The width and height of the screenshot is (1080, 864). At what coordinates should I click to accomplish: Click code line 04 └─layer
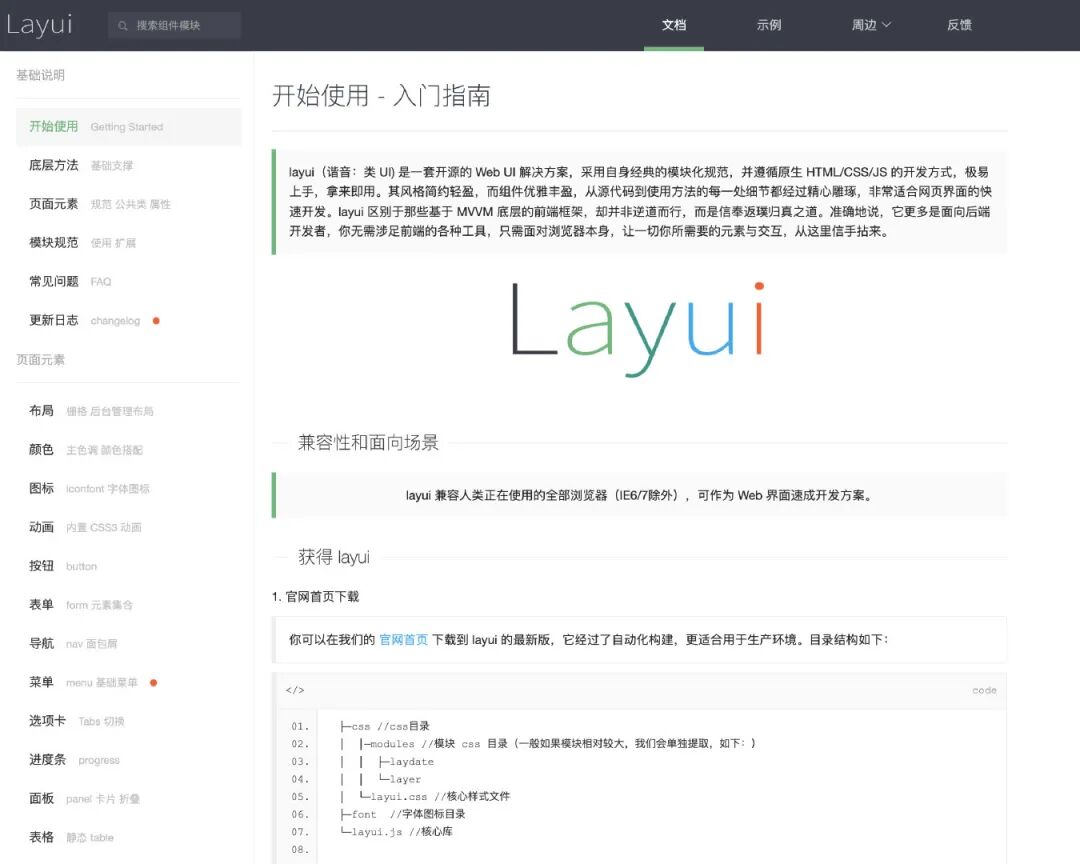tap(380, 779)
